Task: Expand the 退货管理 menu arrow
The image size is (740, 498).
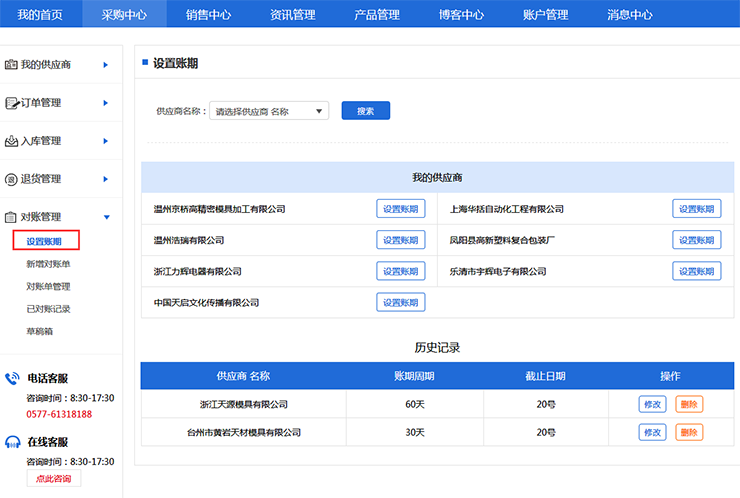Action: pos(106,179)
